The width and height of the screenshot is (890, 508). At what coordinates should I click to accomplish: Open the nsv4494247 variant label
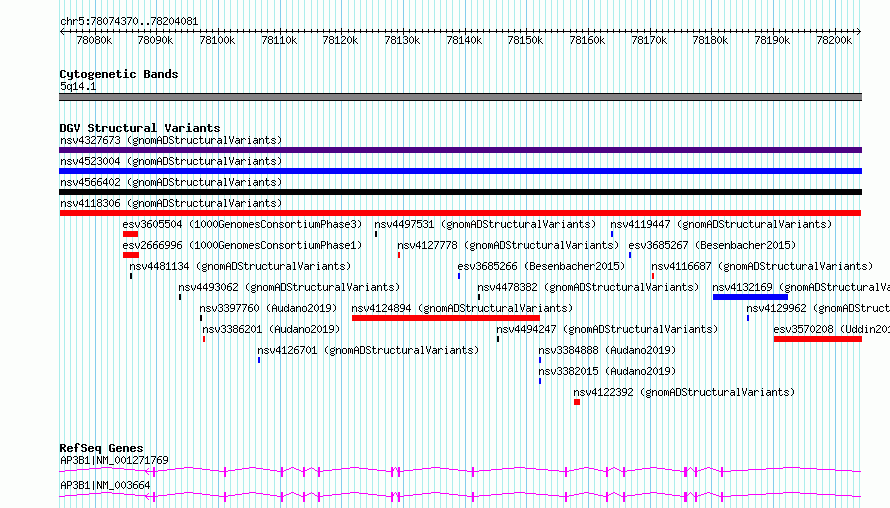(607, 329)
